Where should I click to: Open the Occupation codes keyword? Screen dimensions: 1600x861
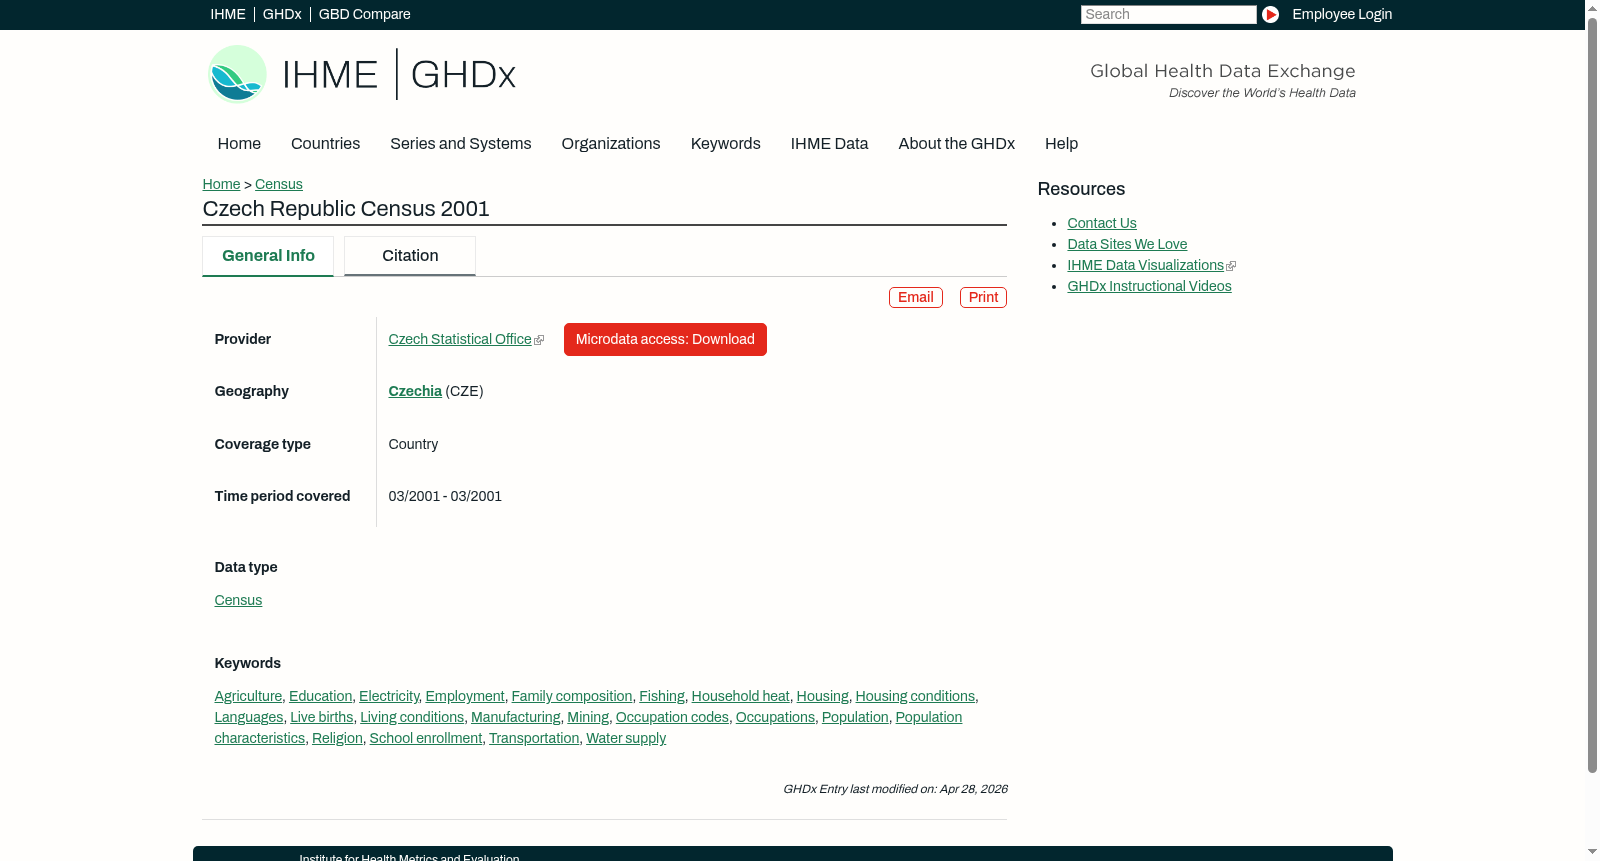coord(672,718)
